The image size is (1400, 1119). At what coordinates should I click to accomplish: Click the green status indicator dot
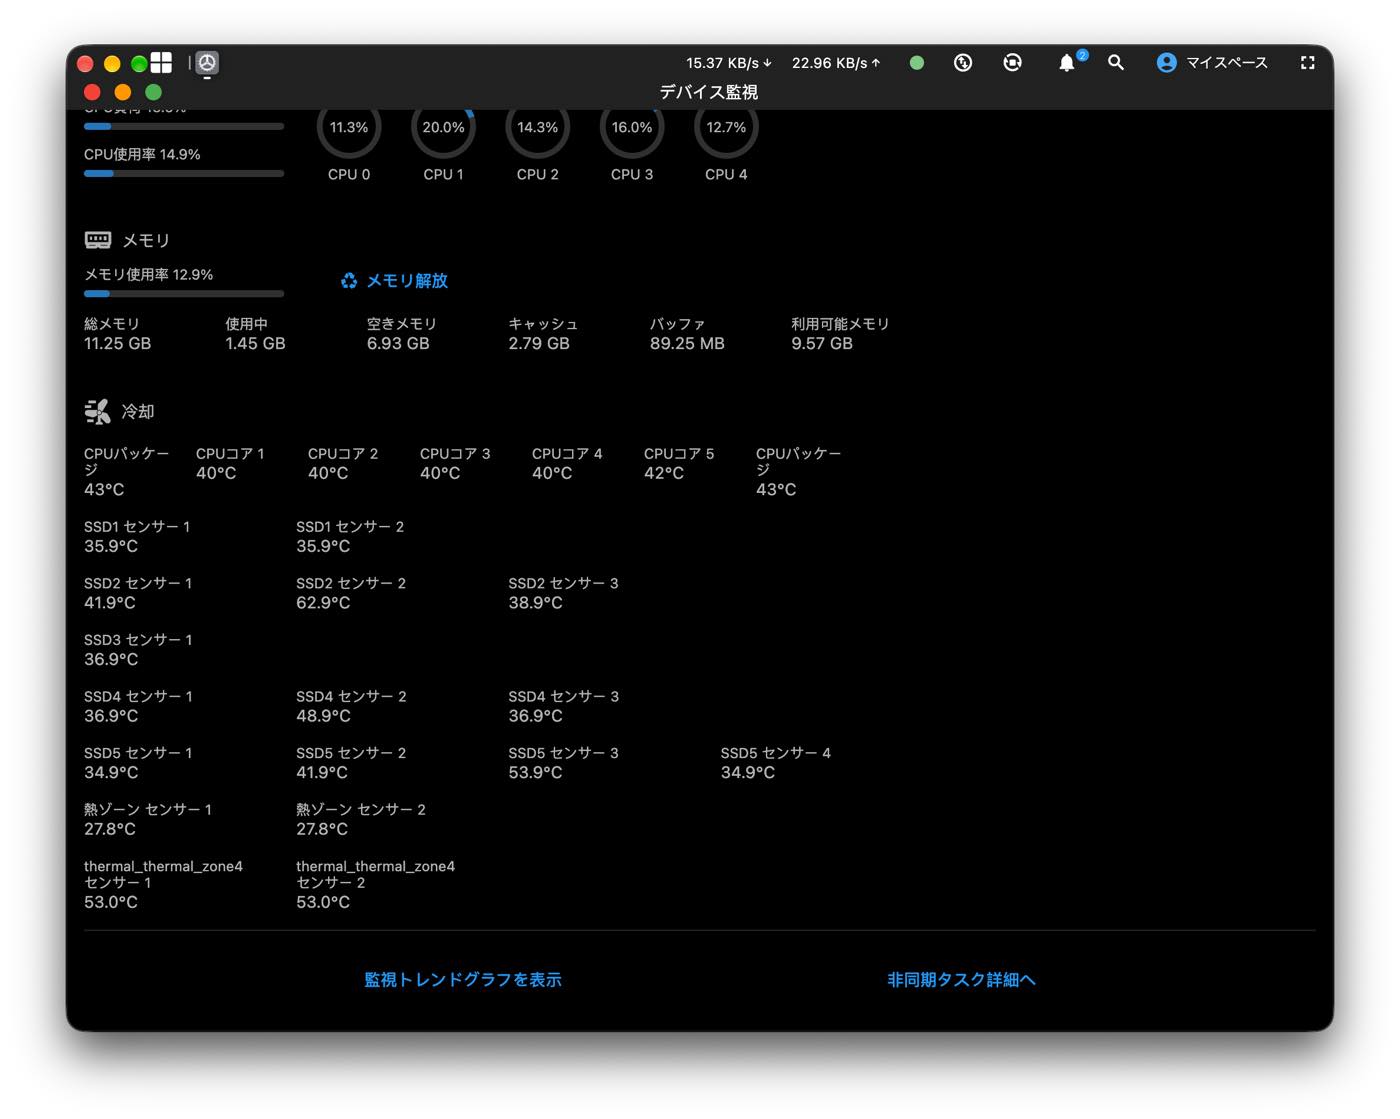[916, 62]
